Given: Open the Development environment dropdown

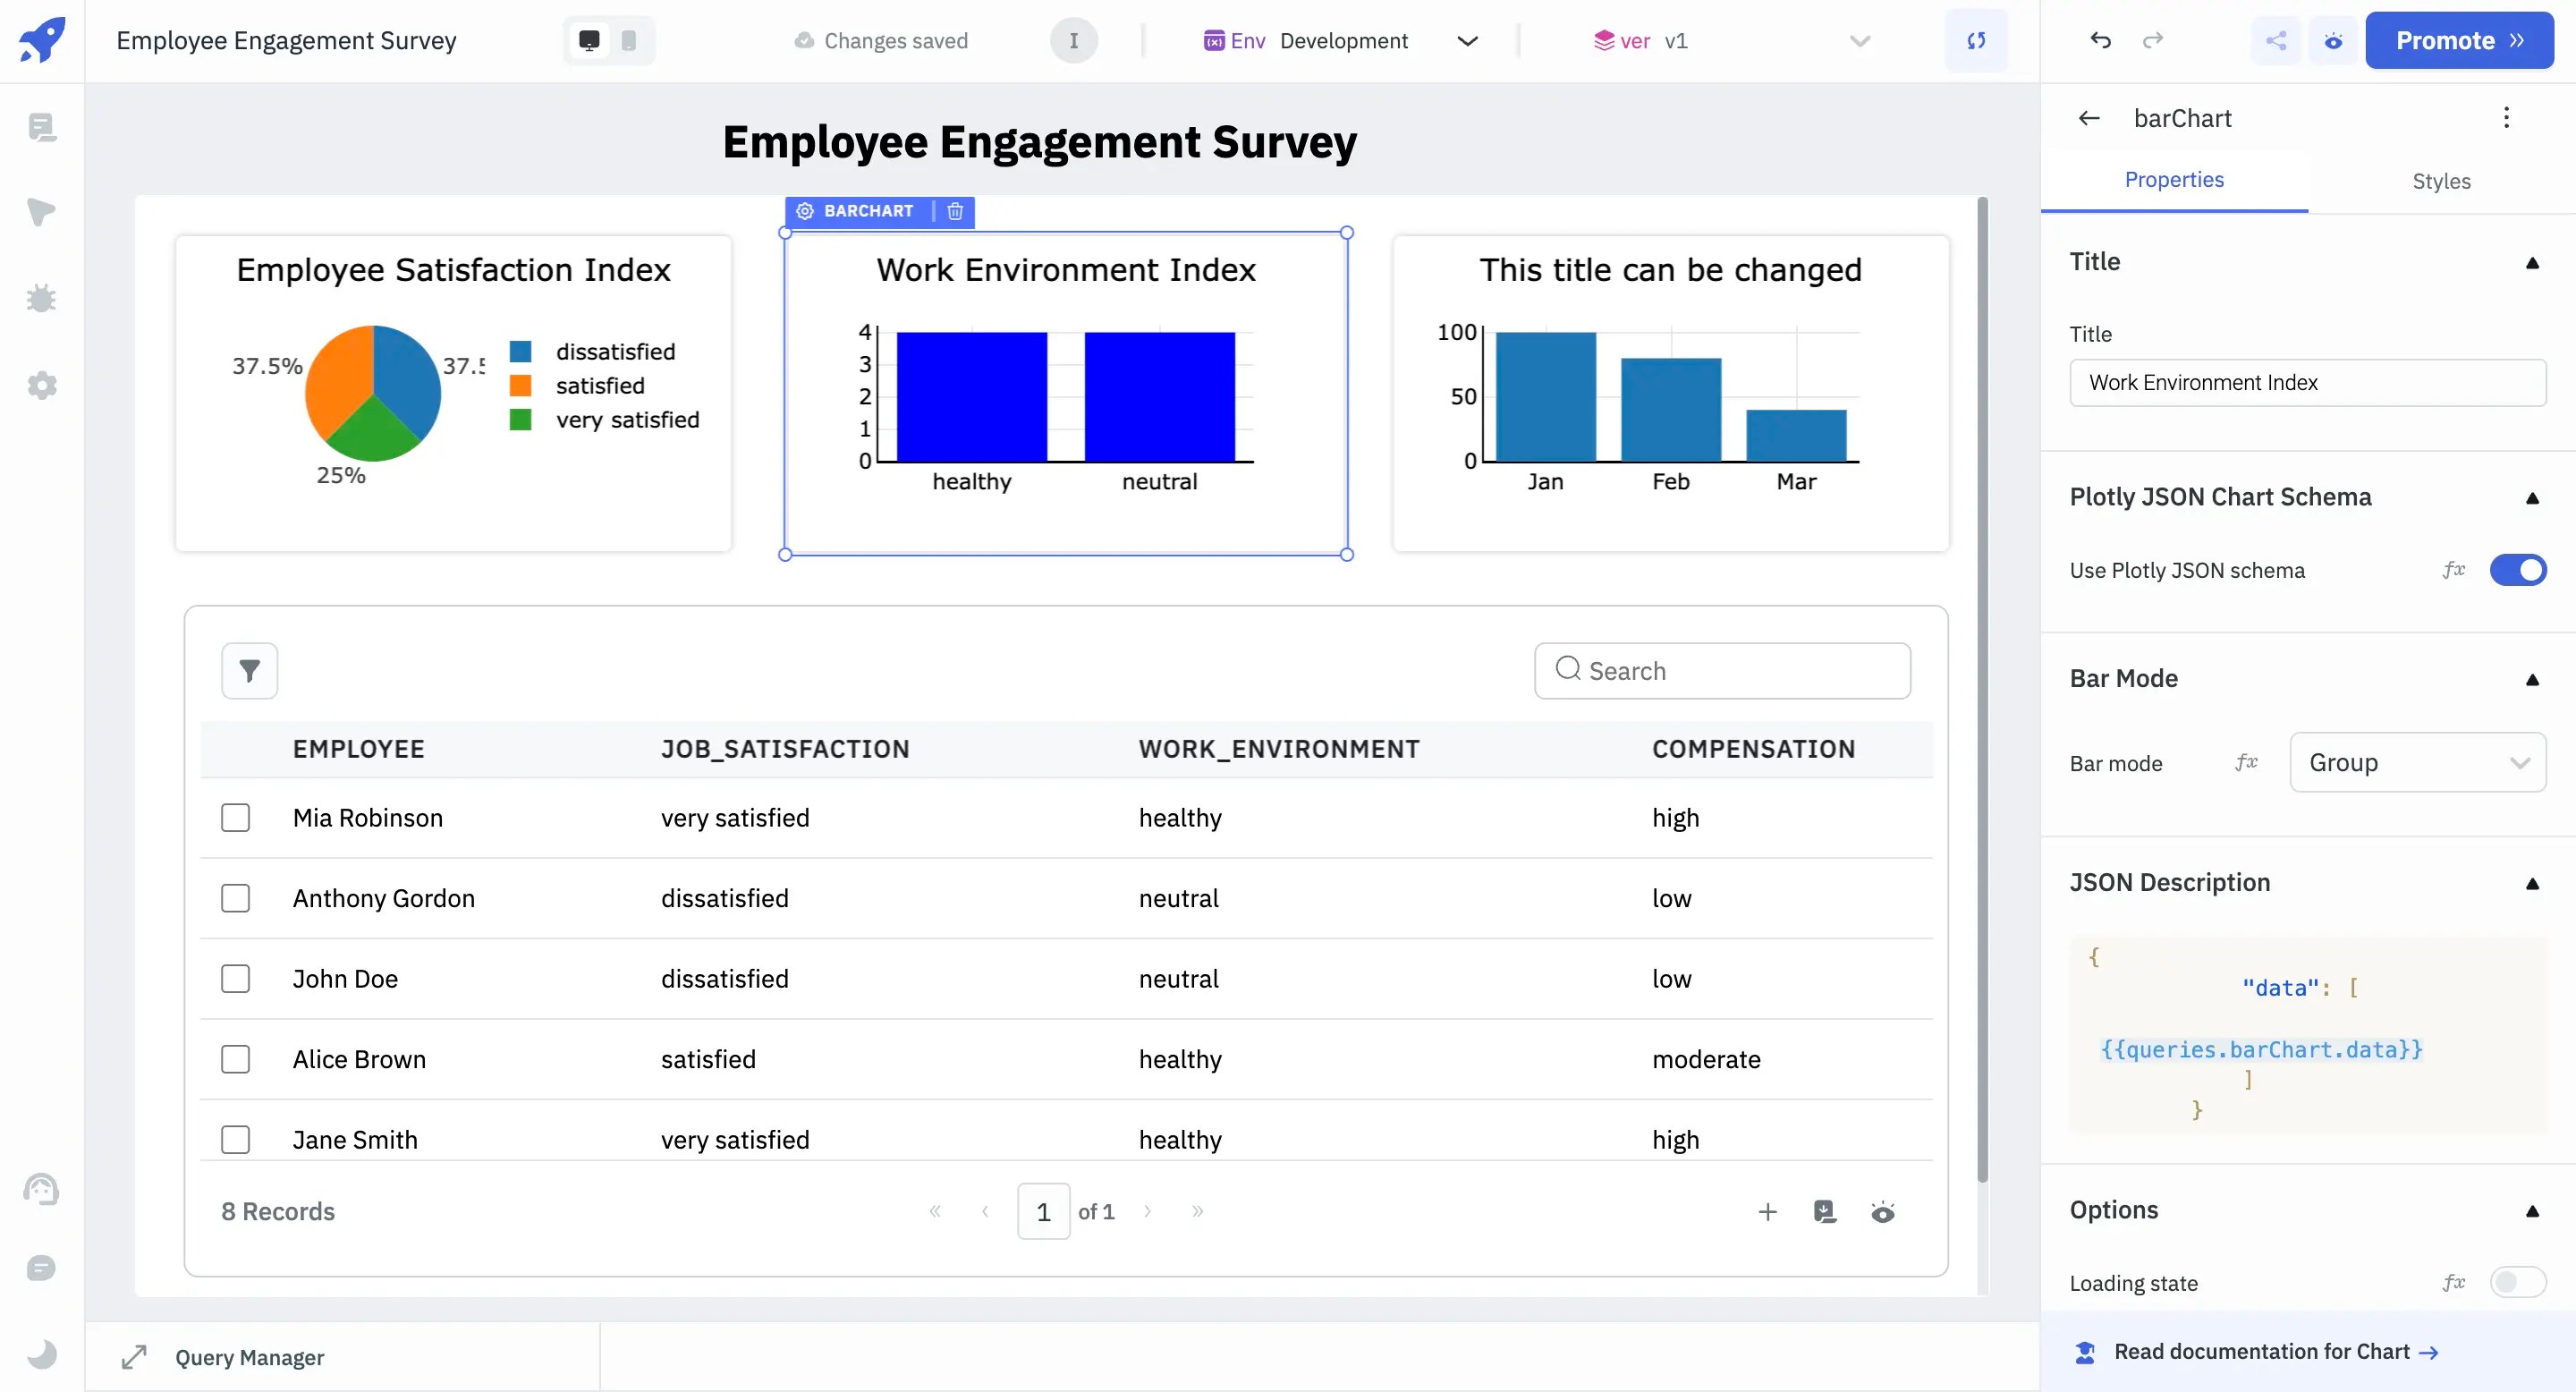Looking at the screenshot, I should pos(1467,41).
